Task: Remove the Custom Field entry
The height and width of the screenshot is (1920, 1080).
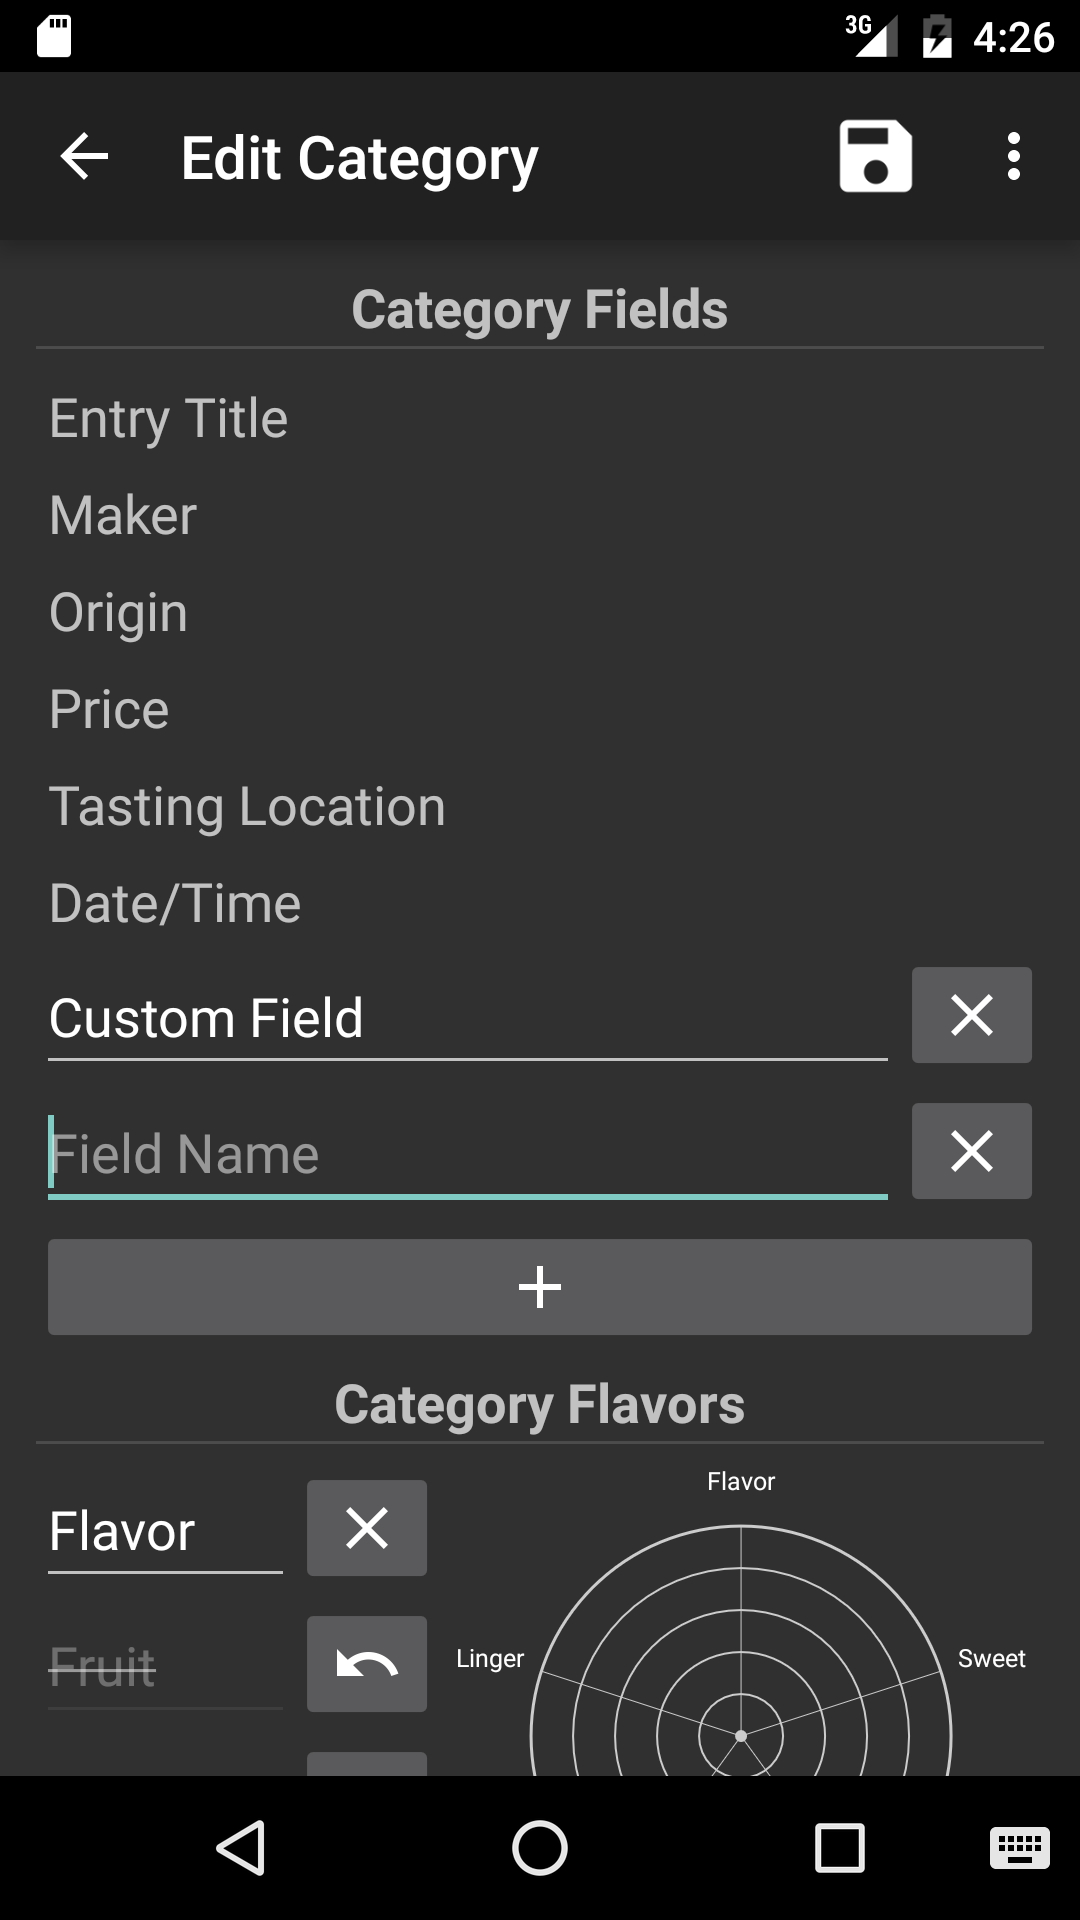Action: tap(971, 1015)
